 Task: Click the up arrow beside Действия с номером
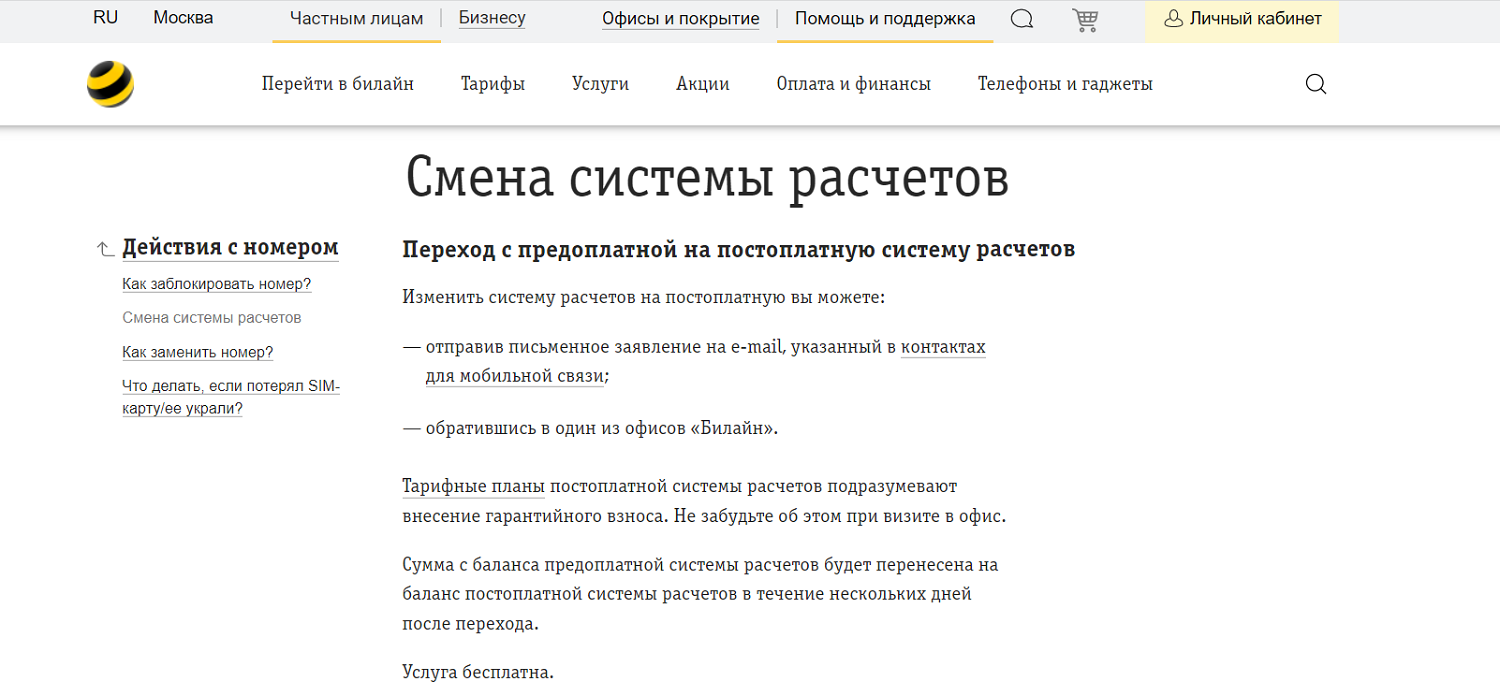[x=105, y=249]
